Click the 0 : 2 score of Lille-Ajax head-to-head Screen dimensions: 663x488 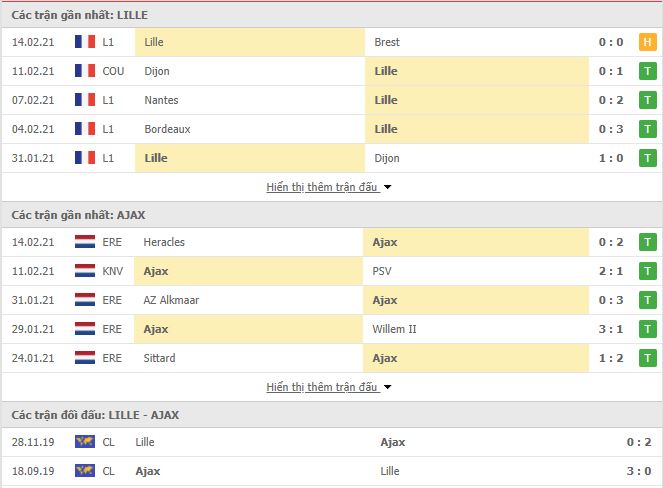point(639,442)
